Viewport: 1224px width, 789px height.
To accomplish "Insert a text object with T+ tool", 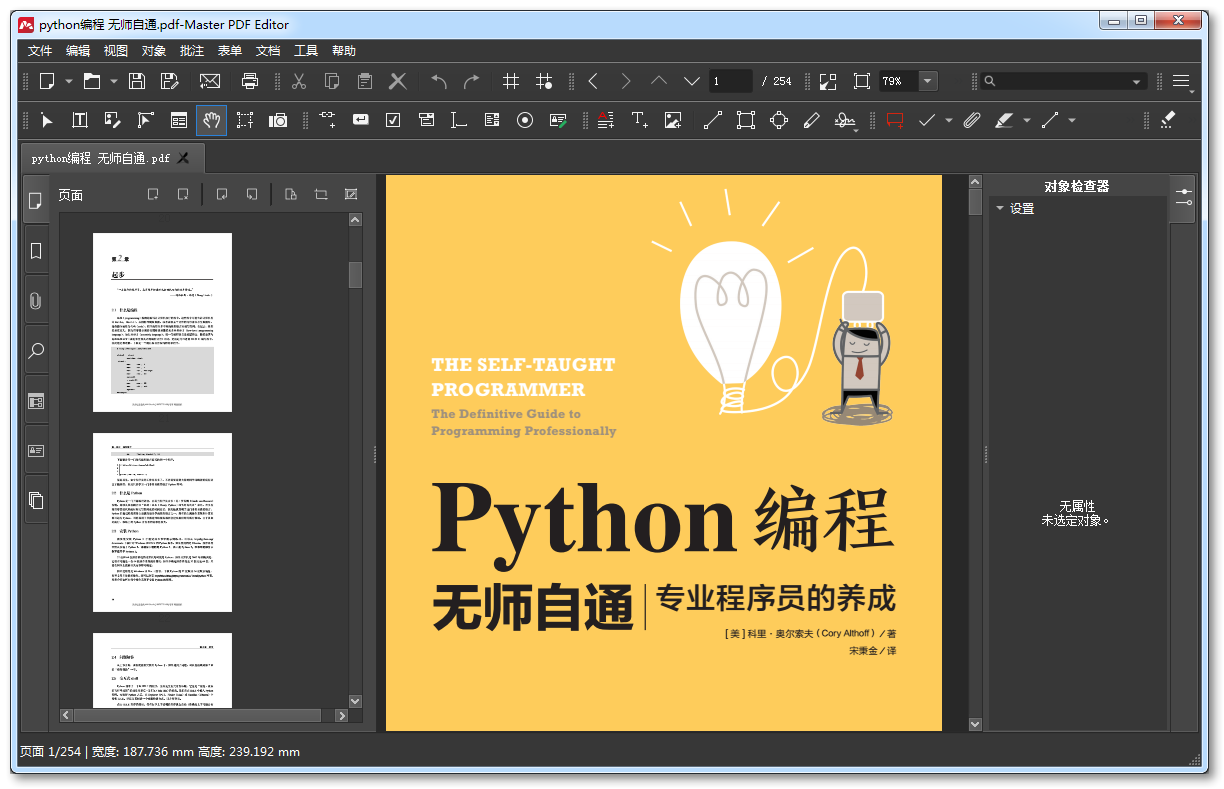I will (x=640, y=120).
